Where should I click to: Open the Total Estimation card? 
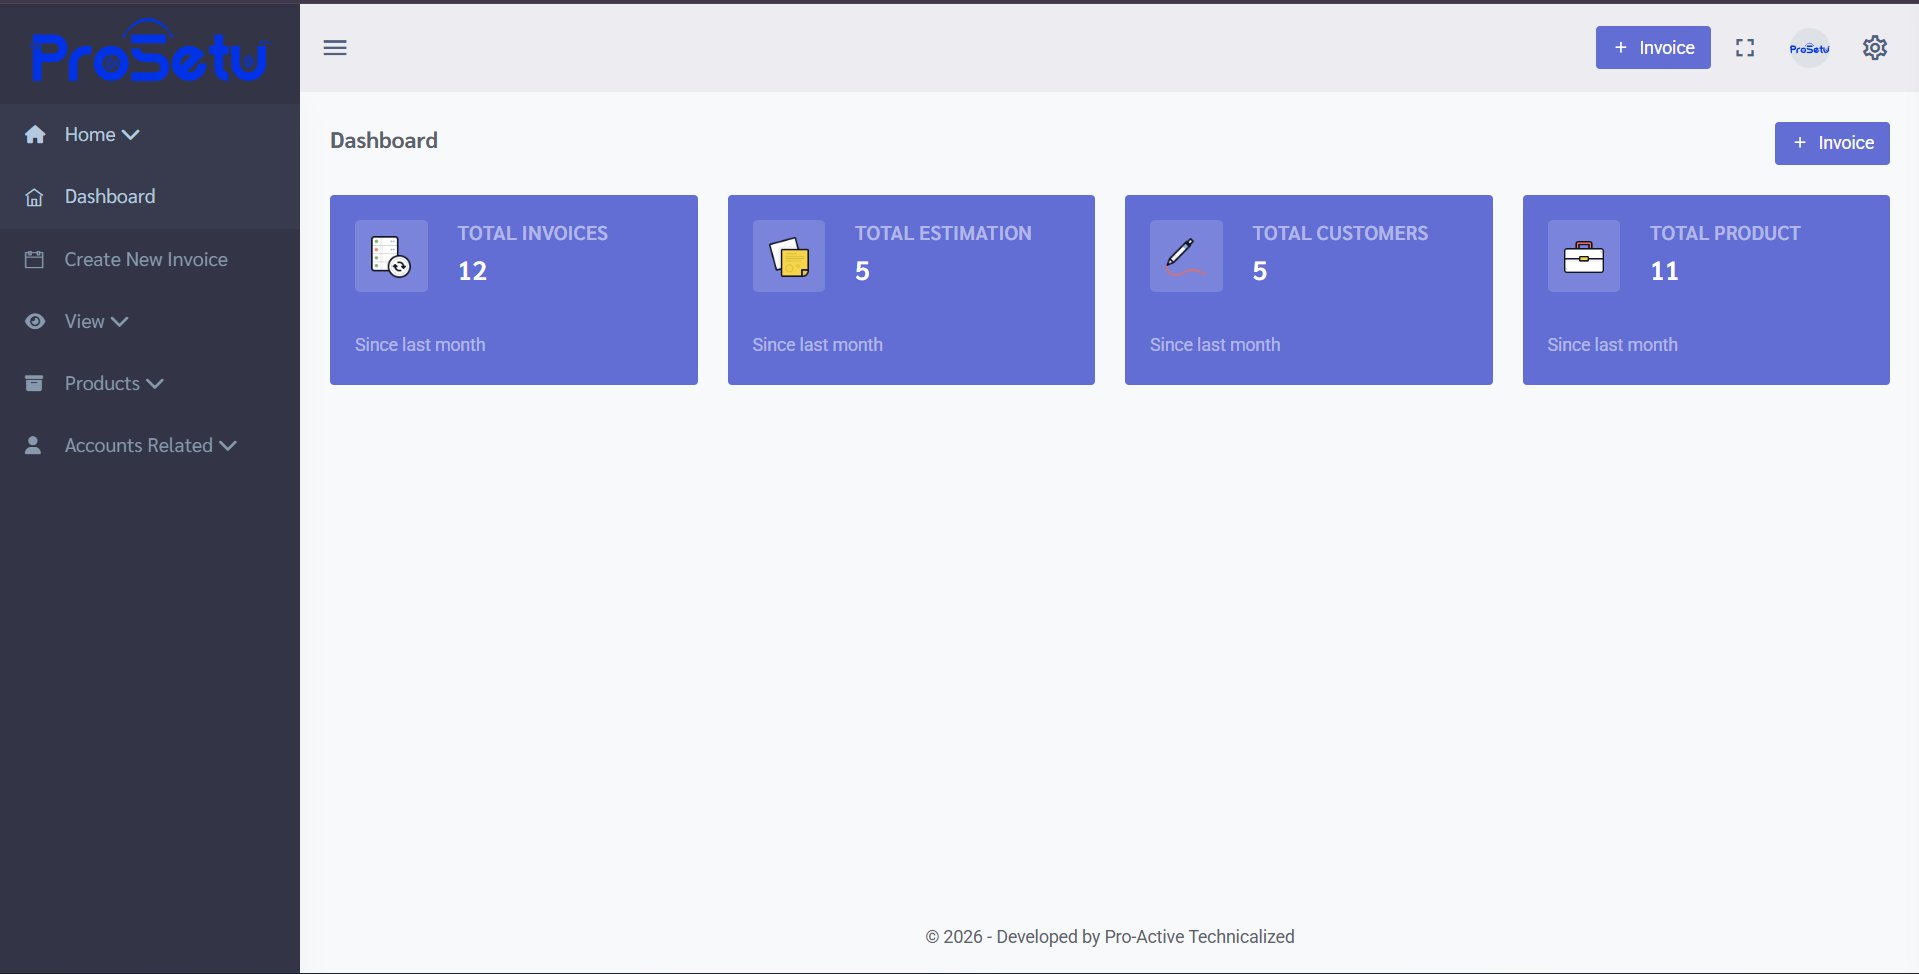(x=911, y=290)
